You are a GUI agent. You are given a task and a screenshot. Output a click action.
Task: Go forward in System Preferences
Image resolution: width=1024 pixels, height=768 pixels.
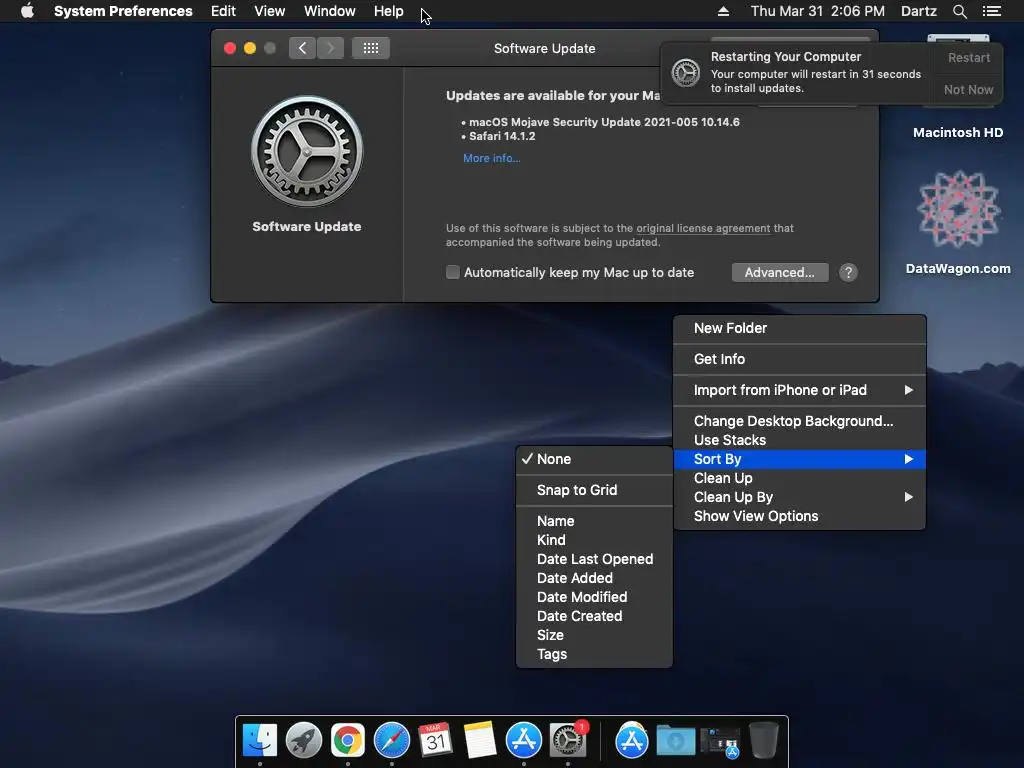click(330, 48)
